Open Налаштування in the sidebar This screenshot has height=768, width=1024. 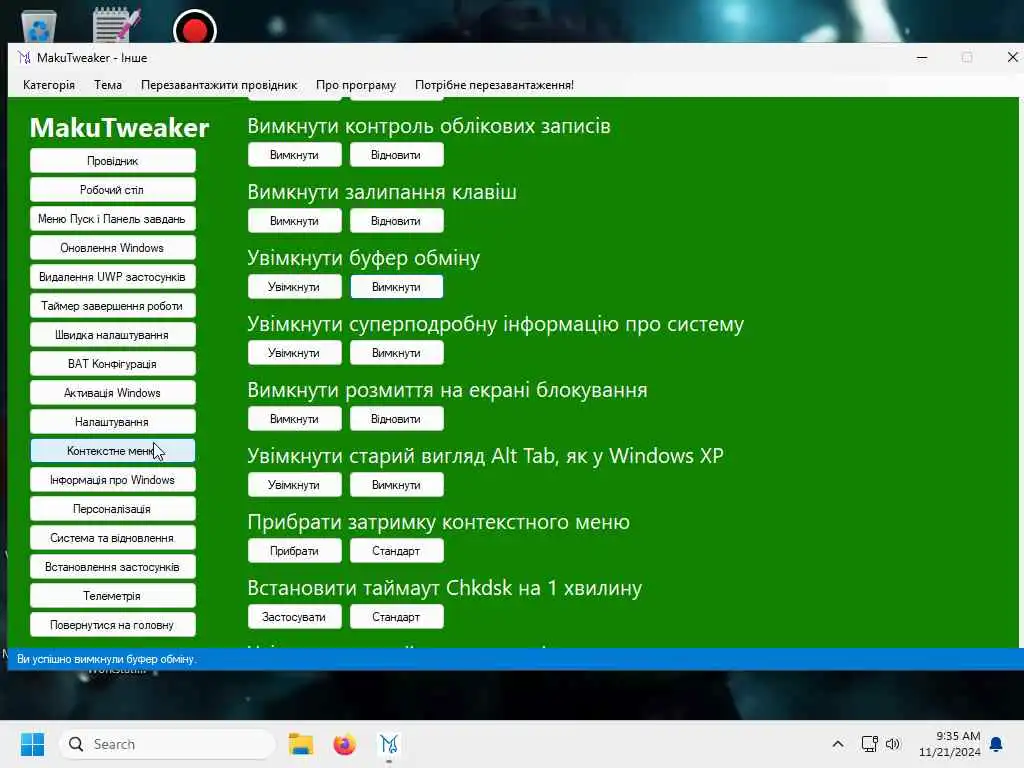coord(112,422)
